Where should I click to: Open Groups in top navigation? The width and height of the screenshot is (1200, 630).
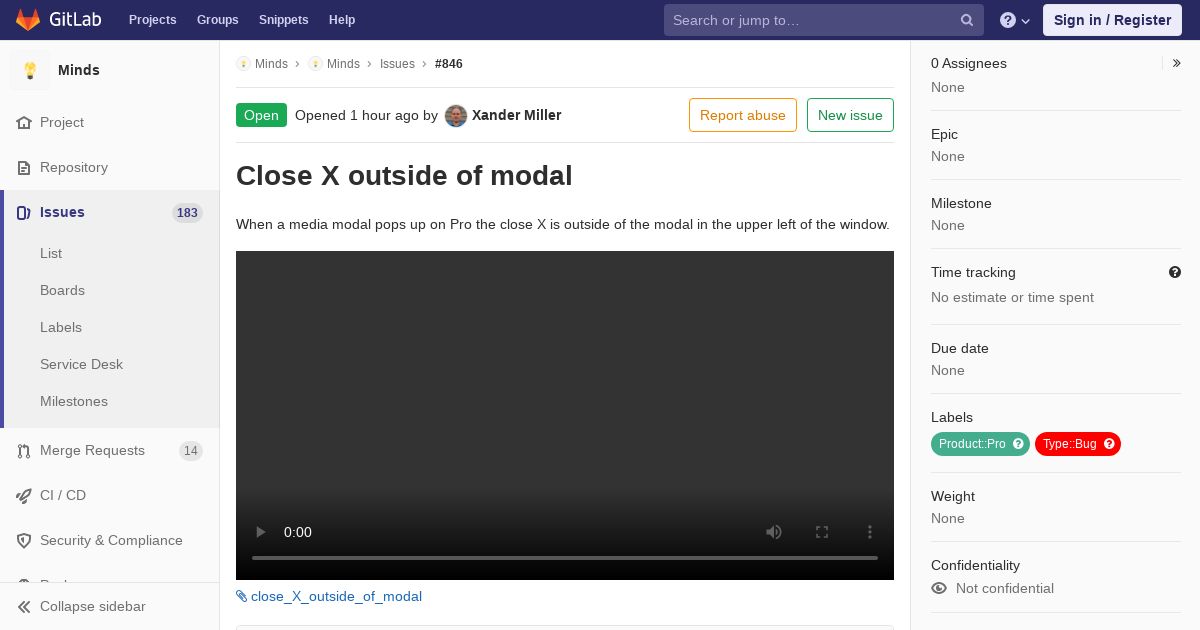click(218, 20)
